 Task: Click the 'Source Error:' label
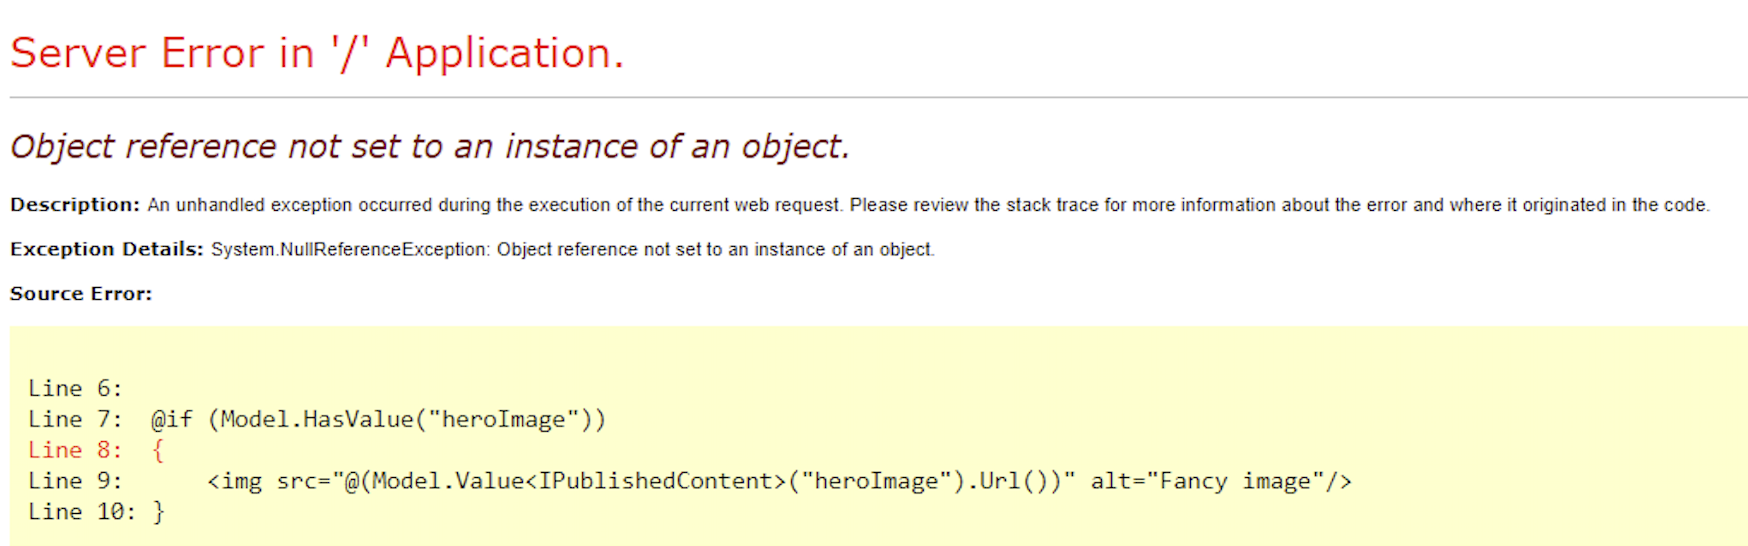pyautogui.click(x=81, y=294)
